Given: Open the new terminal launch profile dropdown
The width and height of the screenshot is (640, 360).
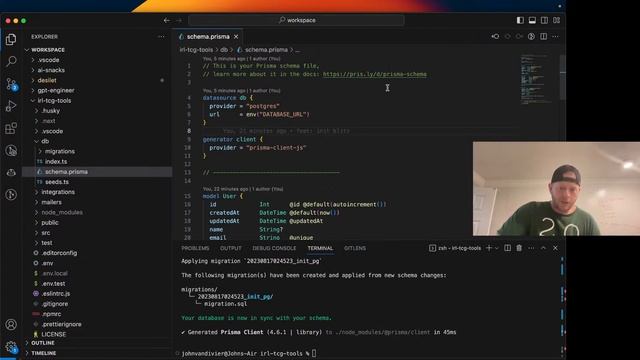Looking at the screenshot, I should [x=497, y=248].
